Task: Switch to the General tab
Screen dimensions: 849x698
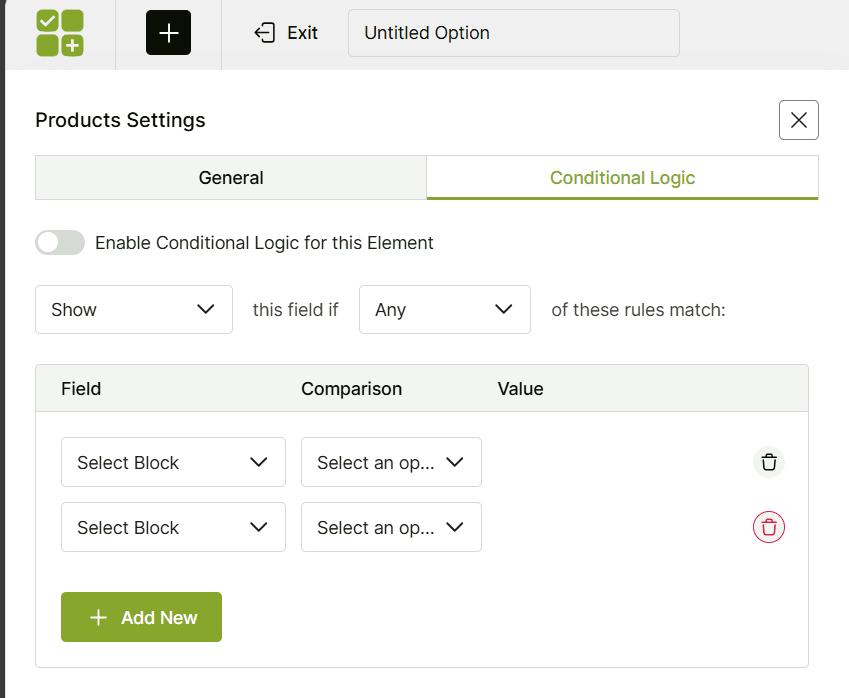Action: click(x=231, y=178)
